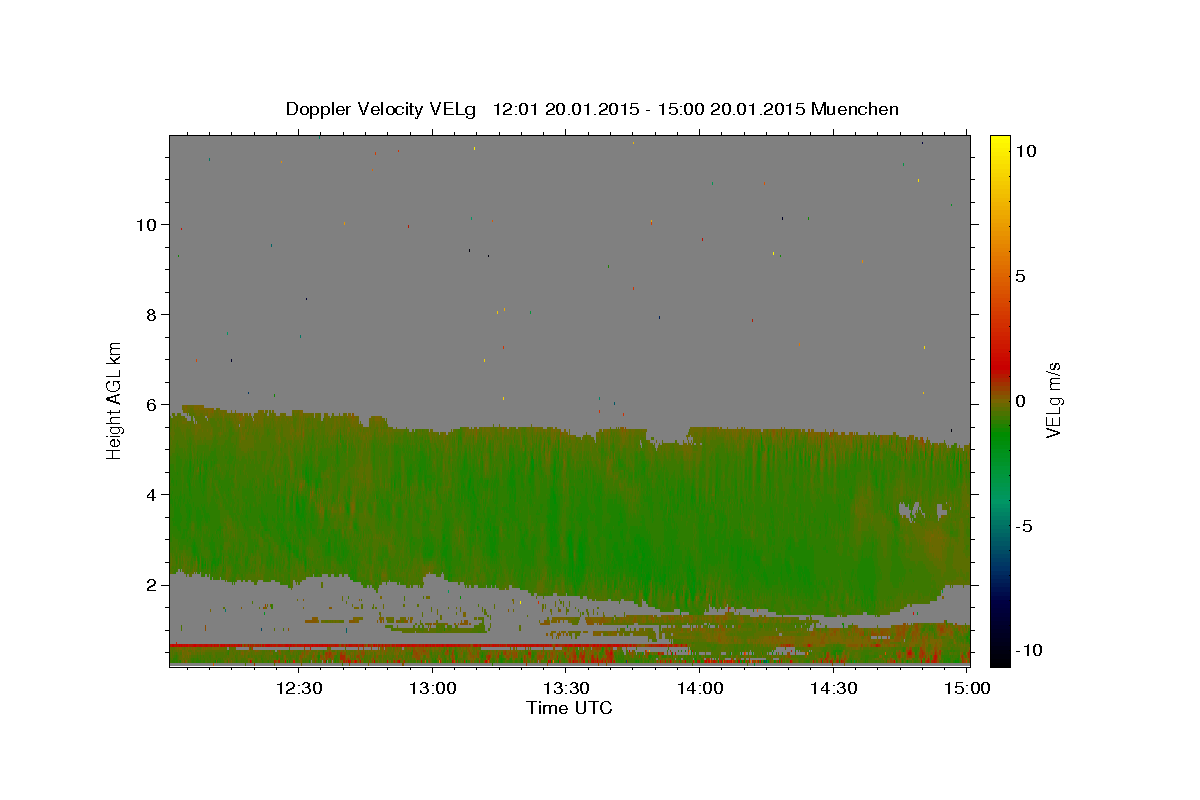The height and width of the screenshot is (800, 1200).
Task: Click the red section of the colorbar
Action: (1000, 365)
